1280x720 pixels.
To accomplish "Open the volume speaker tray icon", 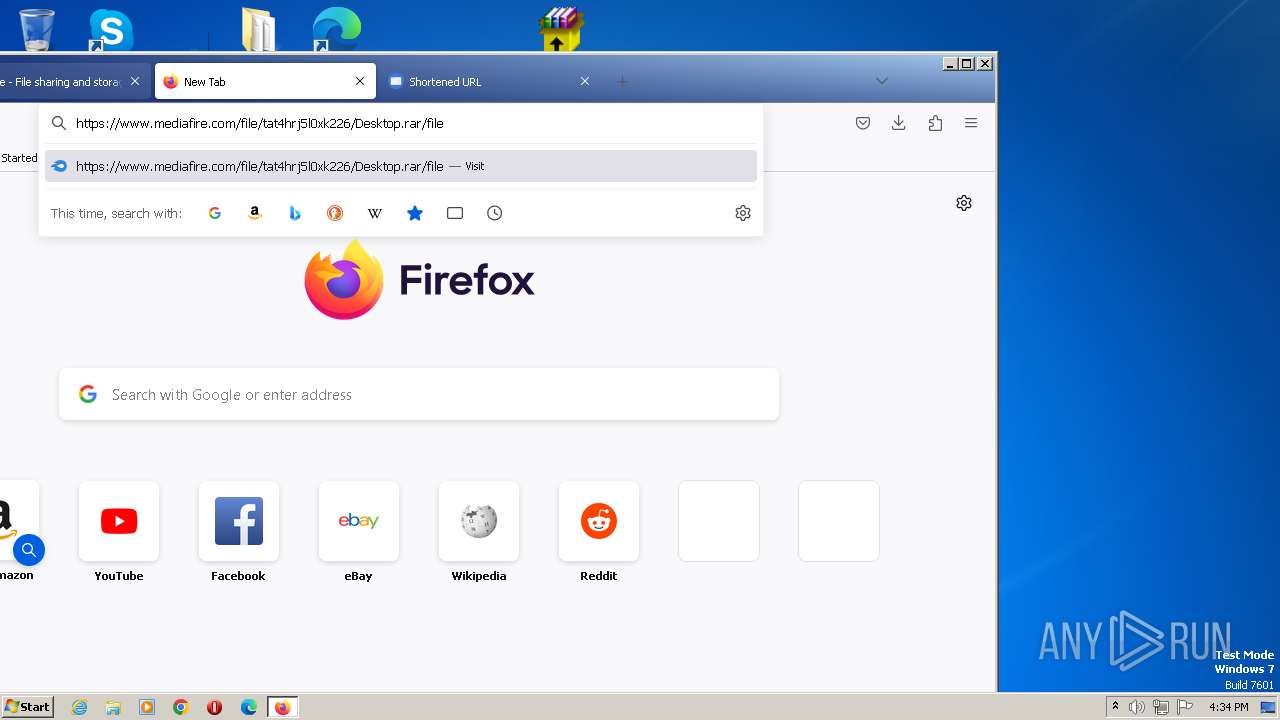I will (1137, 707).
